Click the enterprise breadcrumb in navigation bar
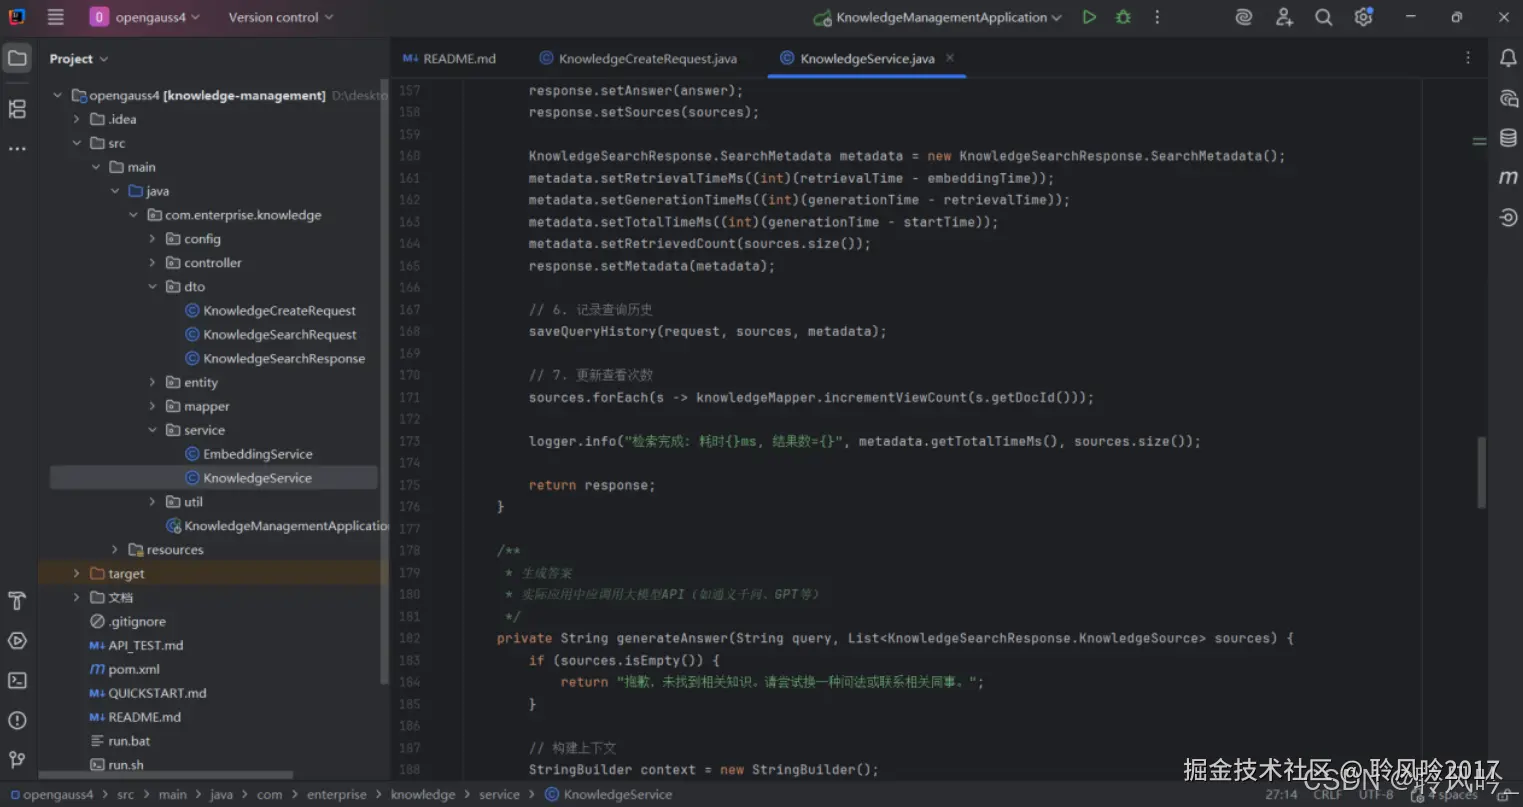1523x807 pixels. click(x=336, y=795)
